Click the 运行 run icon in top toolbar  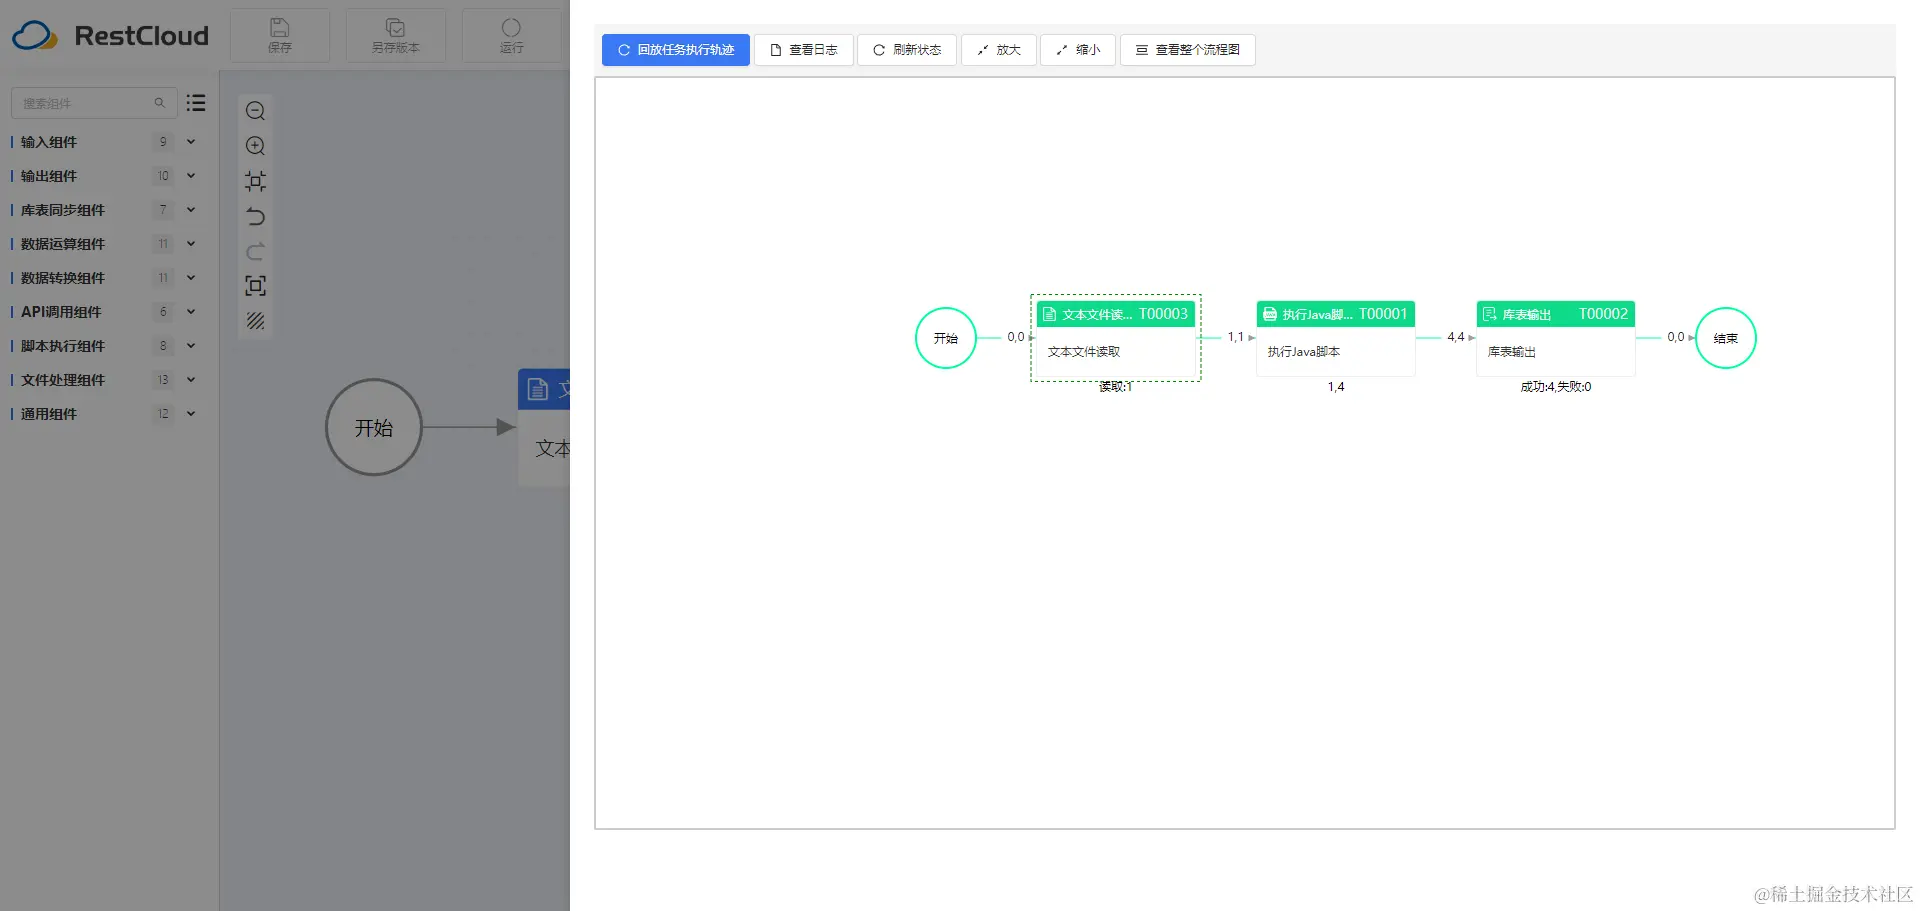511,28
